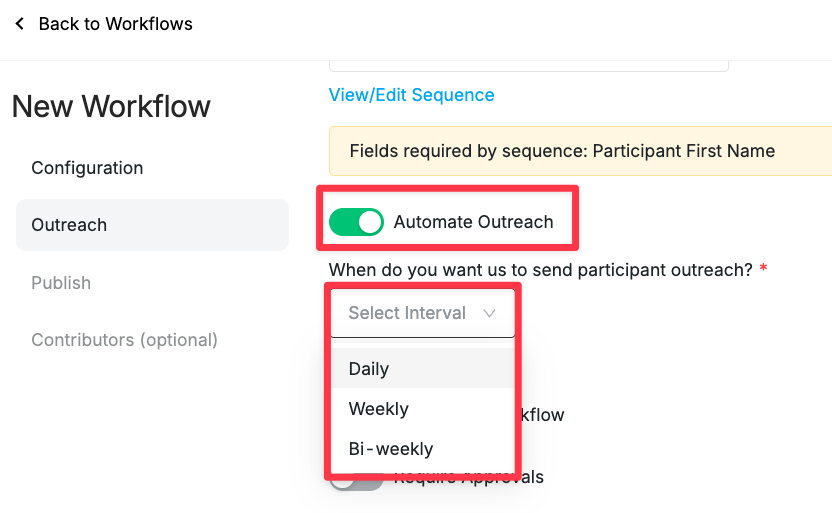The width and height of the screenshot is (832, 513).
Task: Click the outreach timing question label
Action: [x=541, y=269]
